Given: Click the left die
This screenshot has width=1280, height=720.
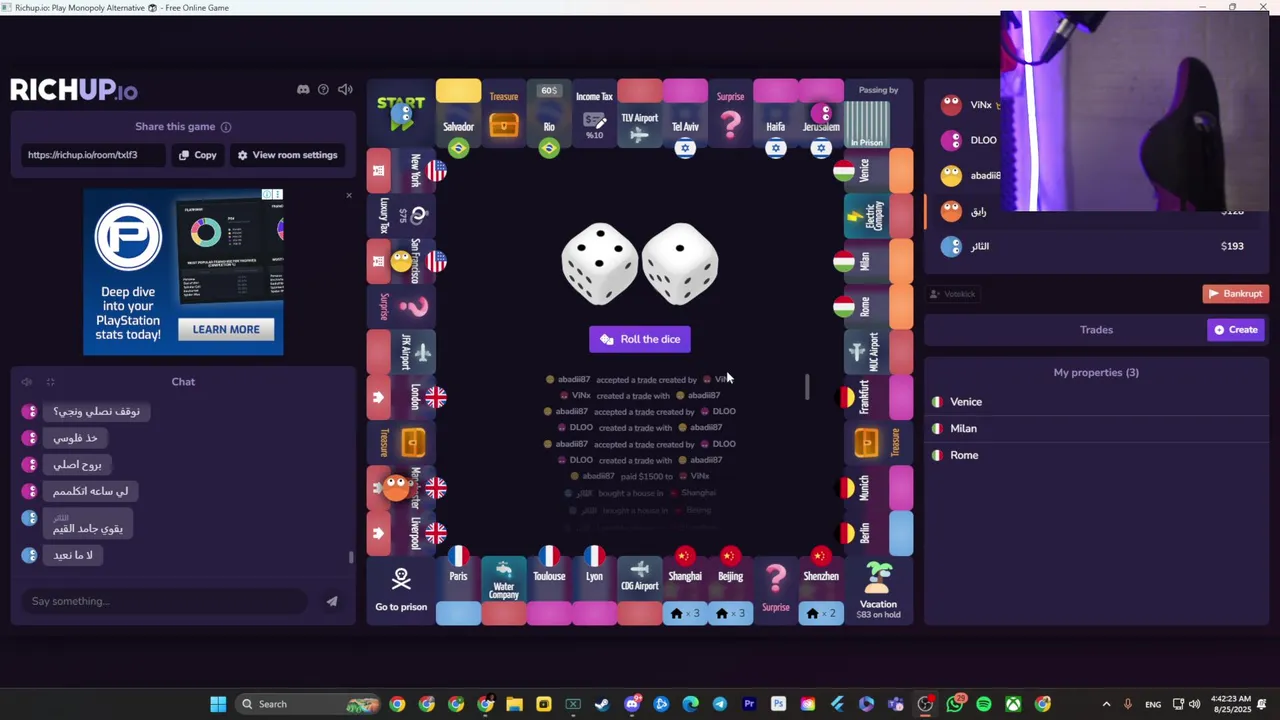Looking at the screenshot, I should (x=600, y=264).
